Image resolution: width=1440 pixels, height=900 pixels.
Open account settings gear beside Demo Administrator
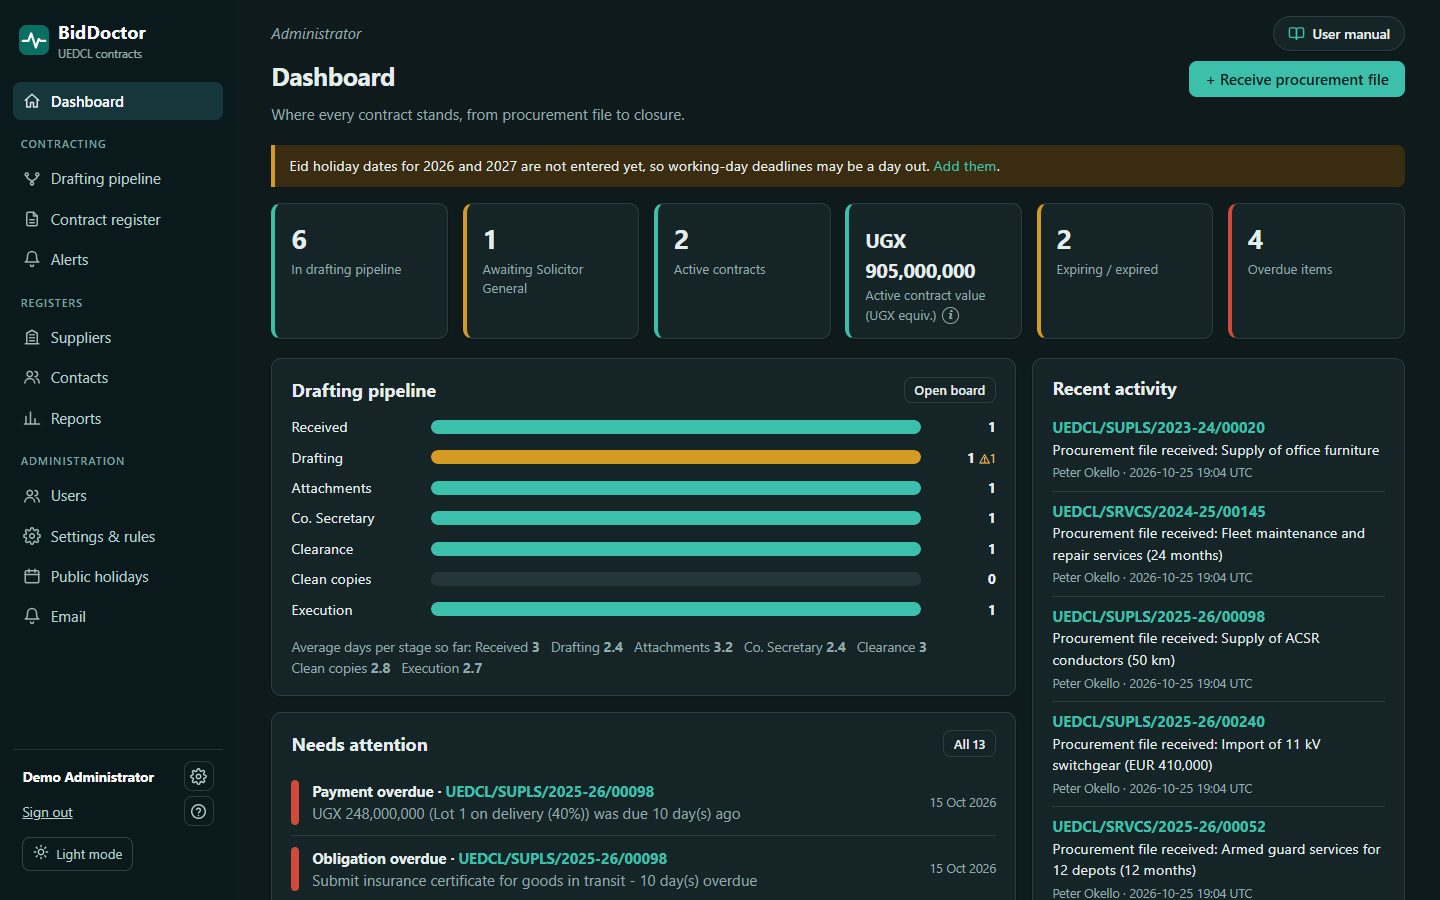click(199, 776)
